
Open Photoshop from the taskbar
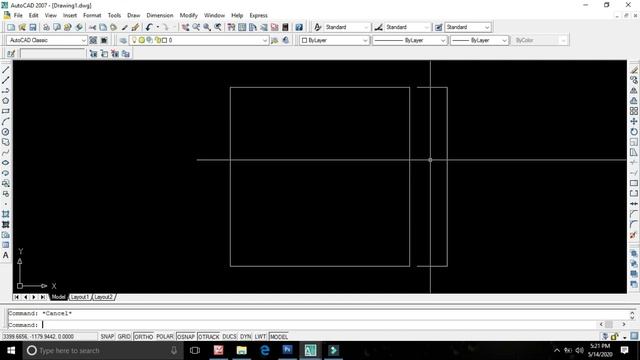(x=287, y=351)
